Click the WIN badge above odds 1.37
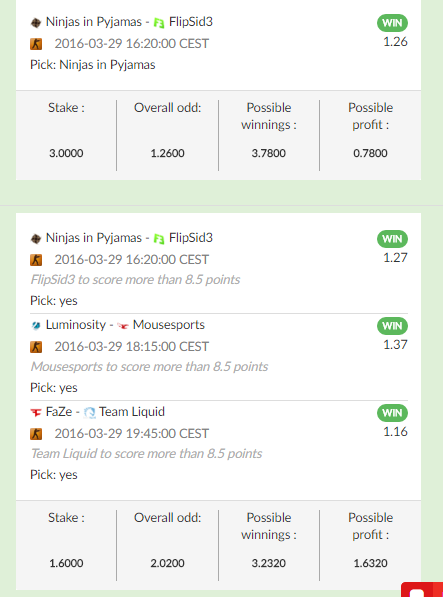Screen dimensions: 443x597 pyautogui.click(x=392, y=326)
